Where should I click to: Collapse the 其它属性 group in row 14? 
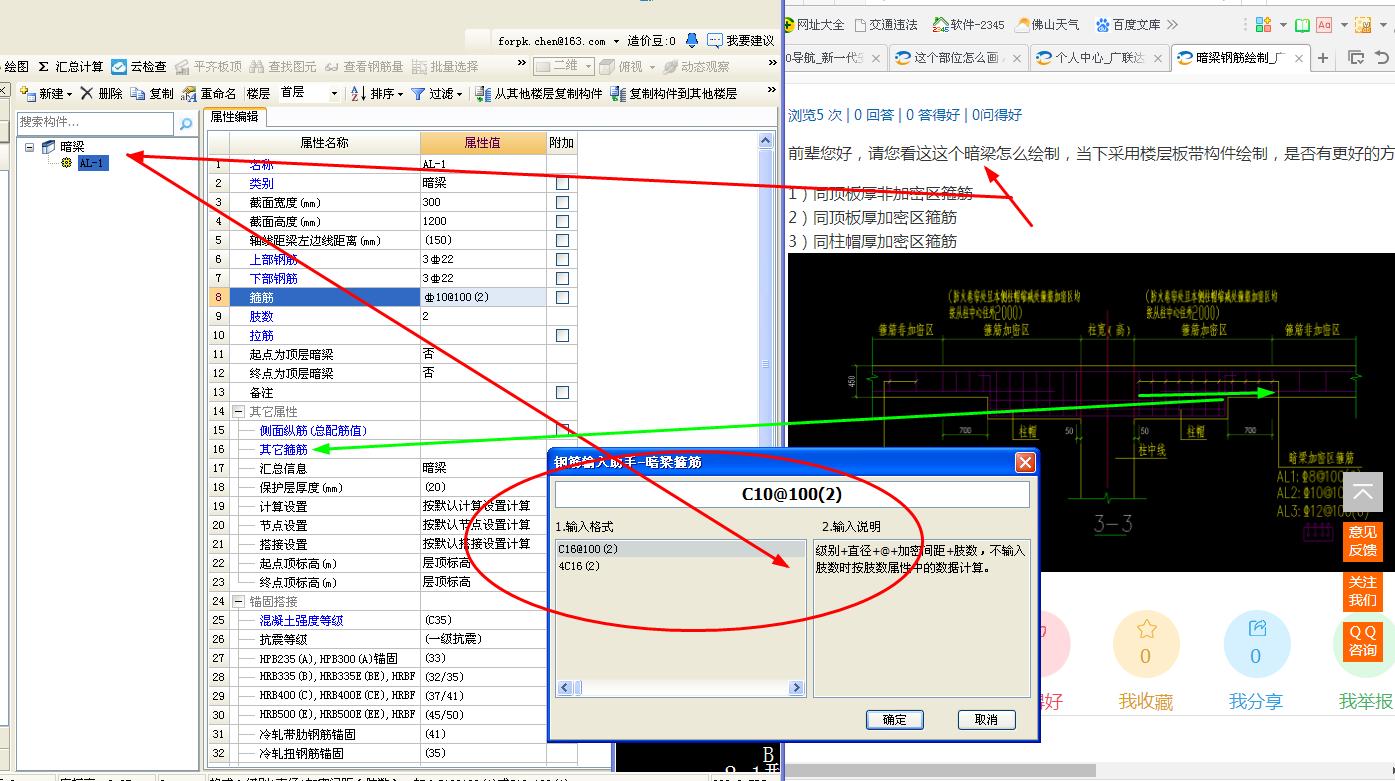[x=239, y=411]
